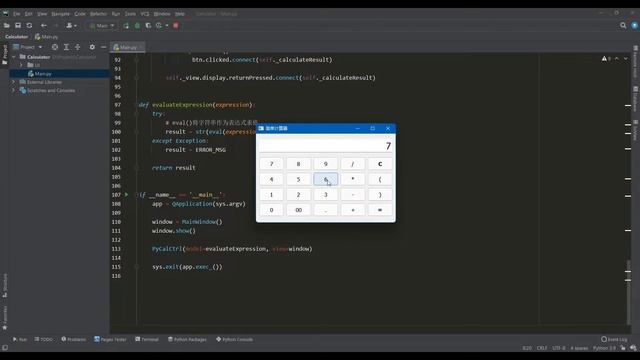640x360 pixels.
Task: Open the user account dropdown in toolbar
Action: pyautogui.click(x=71, y=26)
